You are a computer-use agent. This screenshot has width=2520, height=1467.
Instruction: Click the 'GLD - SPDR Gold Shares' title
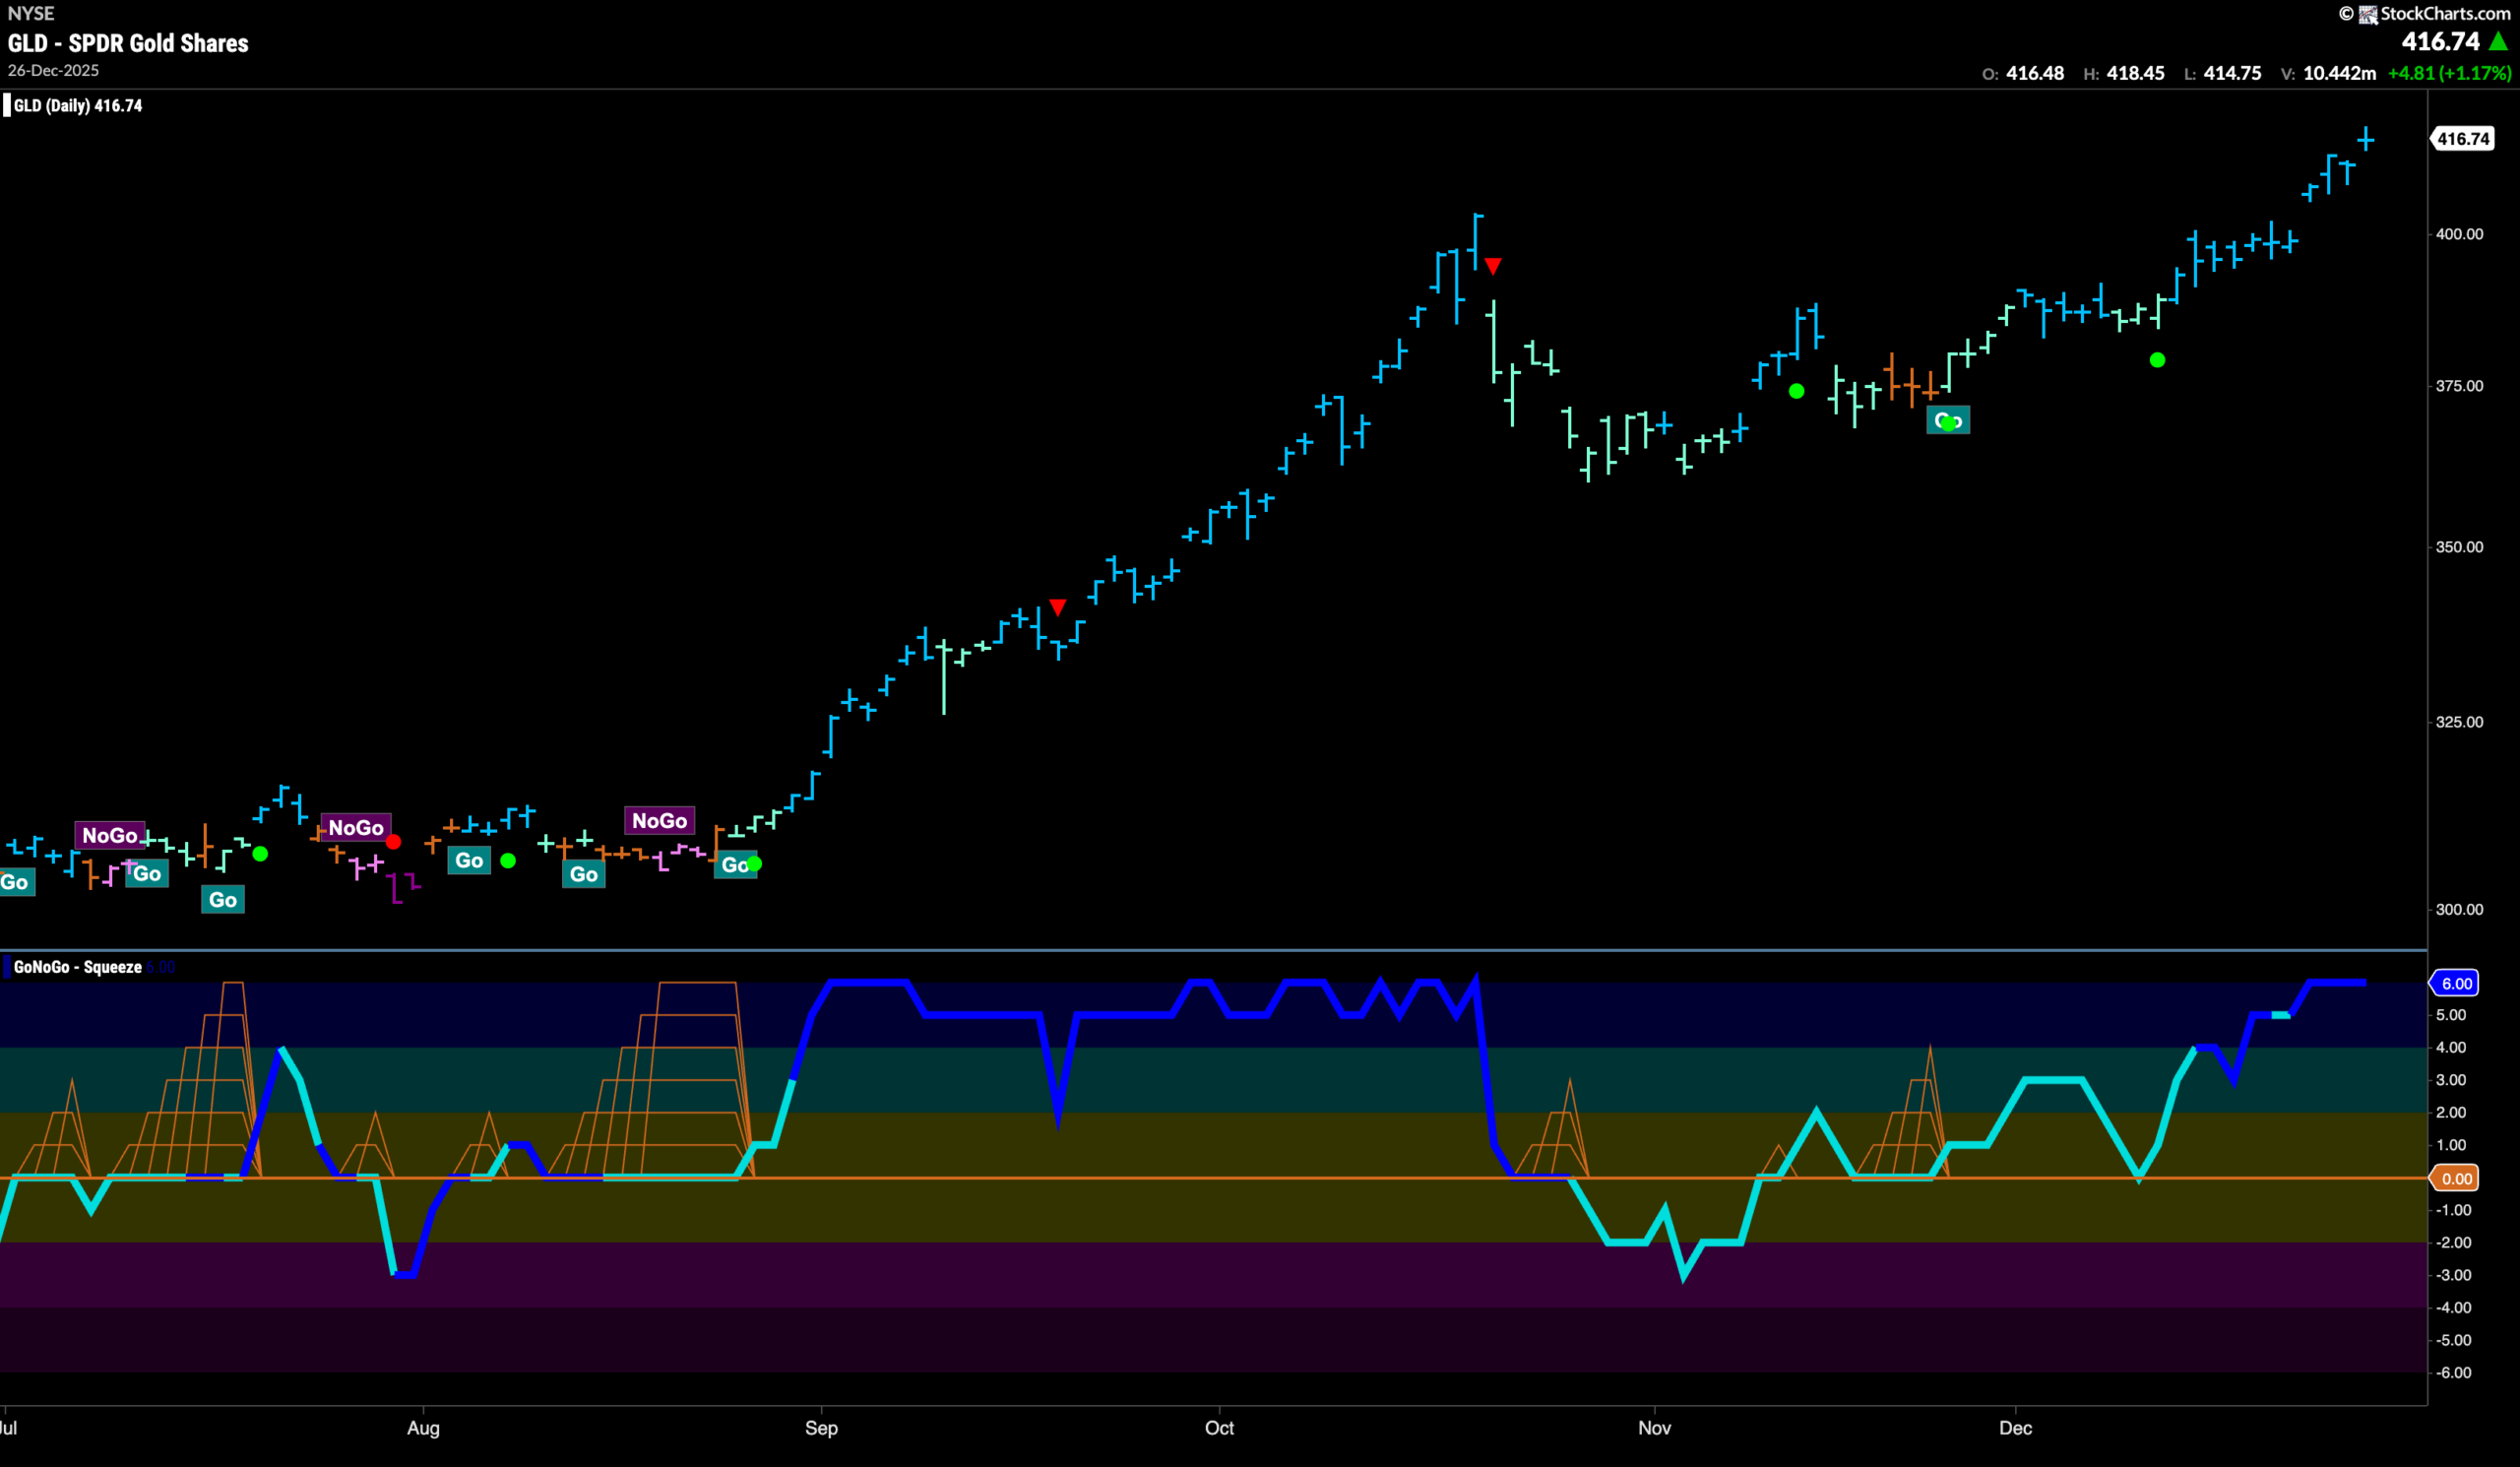tap(128, 43)
